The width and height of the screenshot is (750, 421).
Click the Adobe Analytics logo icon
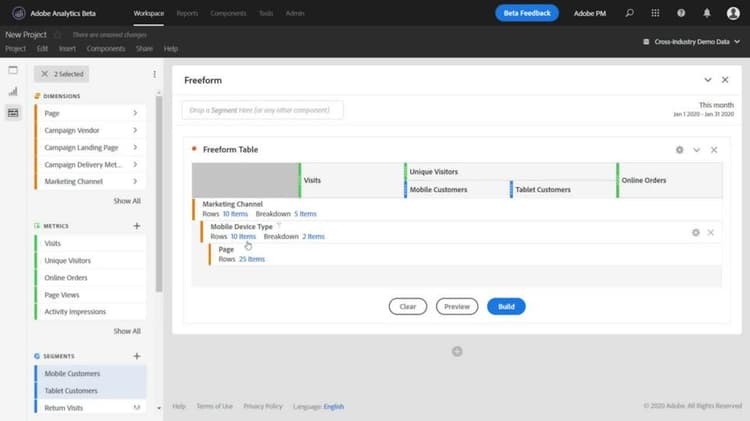(x=19, y=13)
